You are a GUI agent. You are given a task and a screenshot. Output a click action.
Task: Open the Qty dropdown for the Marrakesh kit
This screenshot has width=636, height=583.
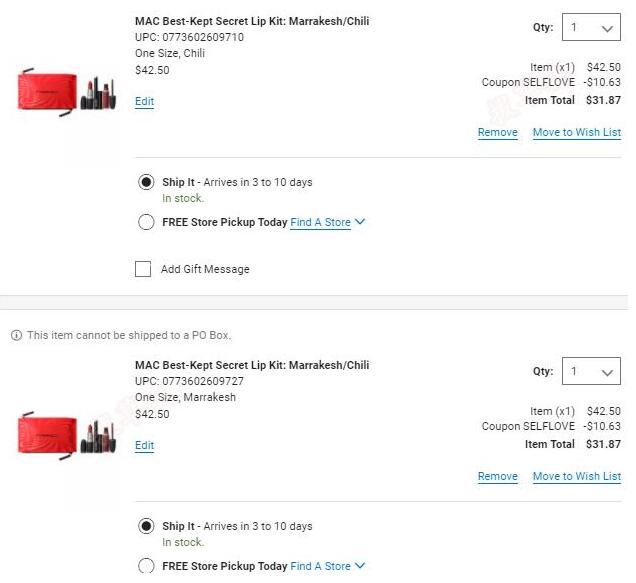(x=591, y=371)
